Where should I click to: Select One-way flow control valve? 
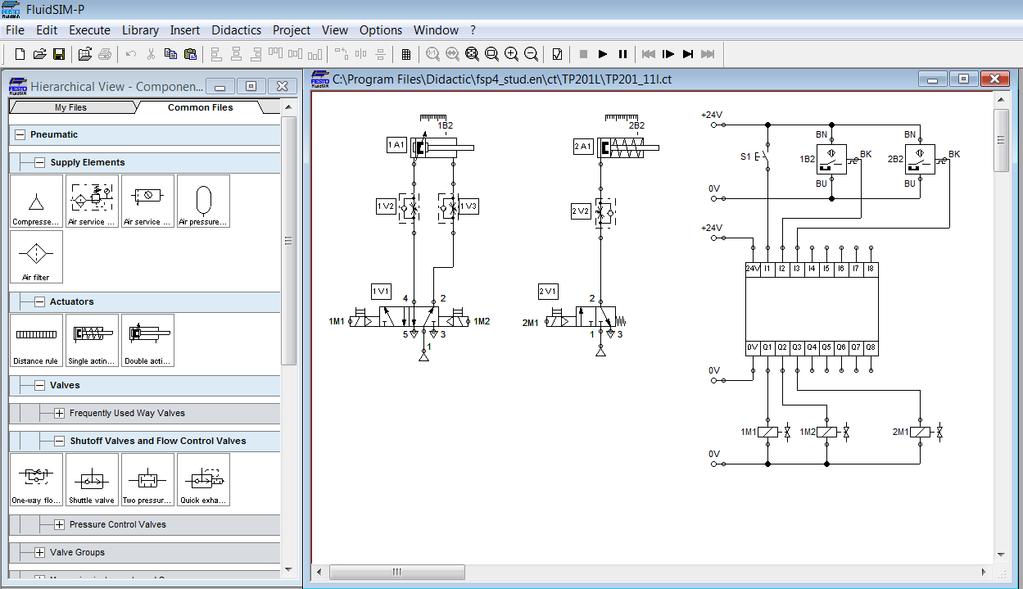37,480
